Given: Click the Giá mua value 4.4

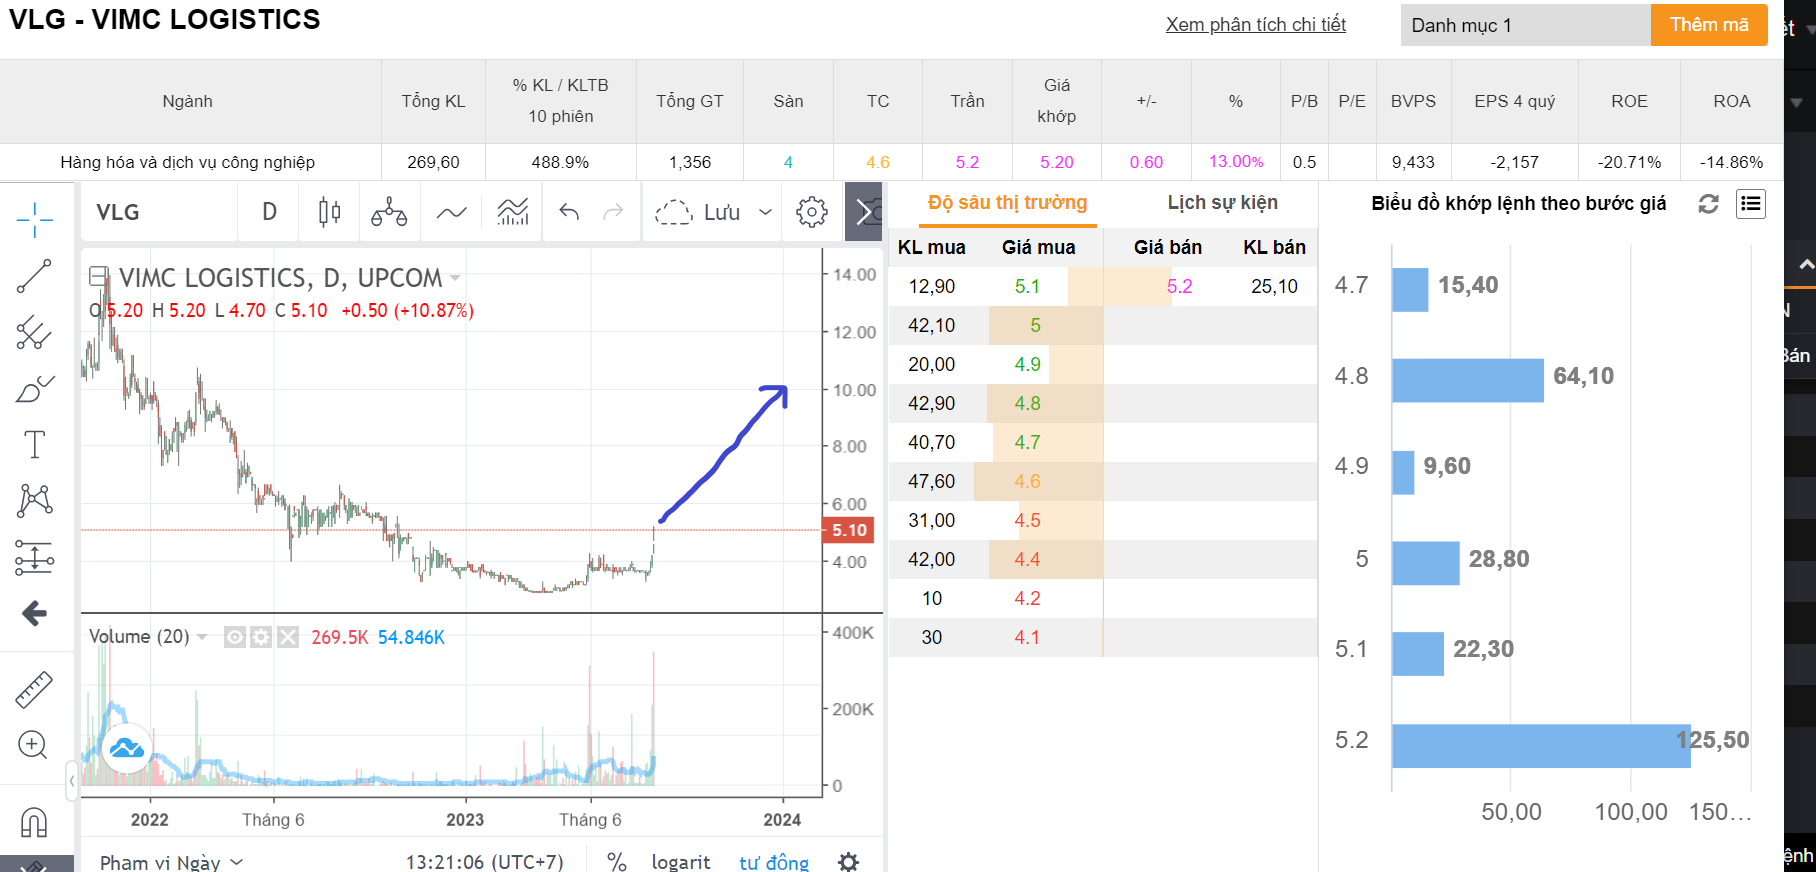Looking at the screenshot, I should (x=1027, y=559).
